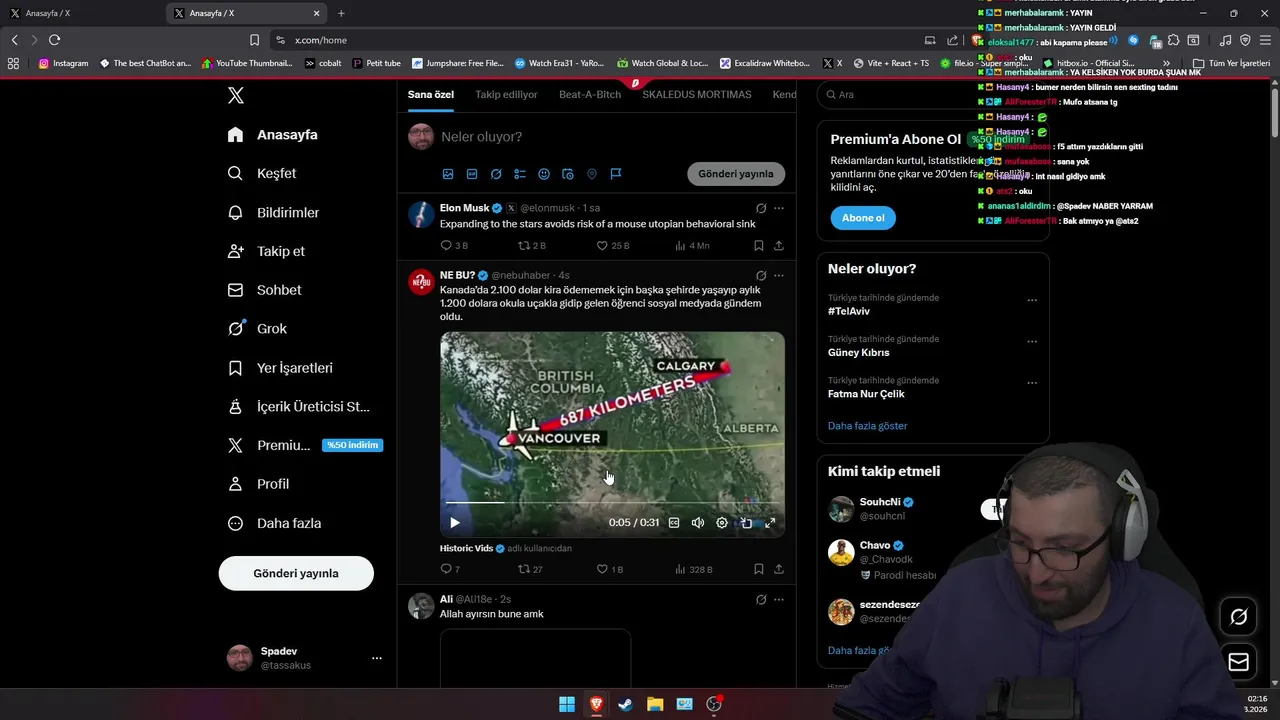Like Elon Musk's post

[612, 245]
